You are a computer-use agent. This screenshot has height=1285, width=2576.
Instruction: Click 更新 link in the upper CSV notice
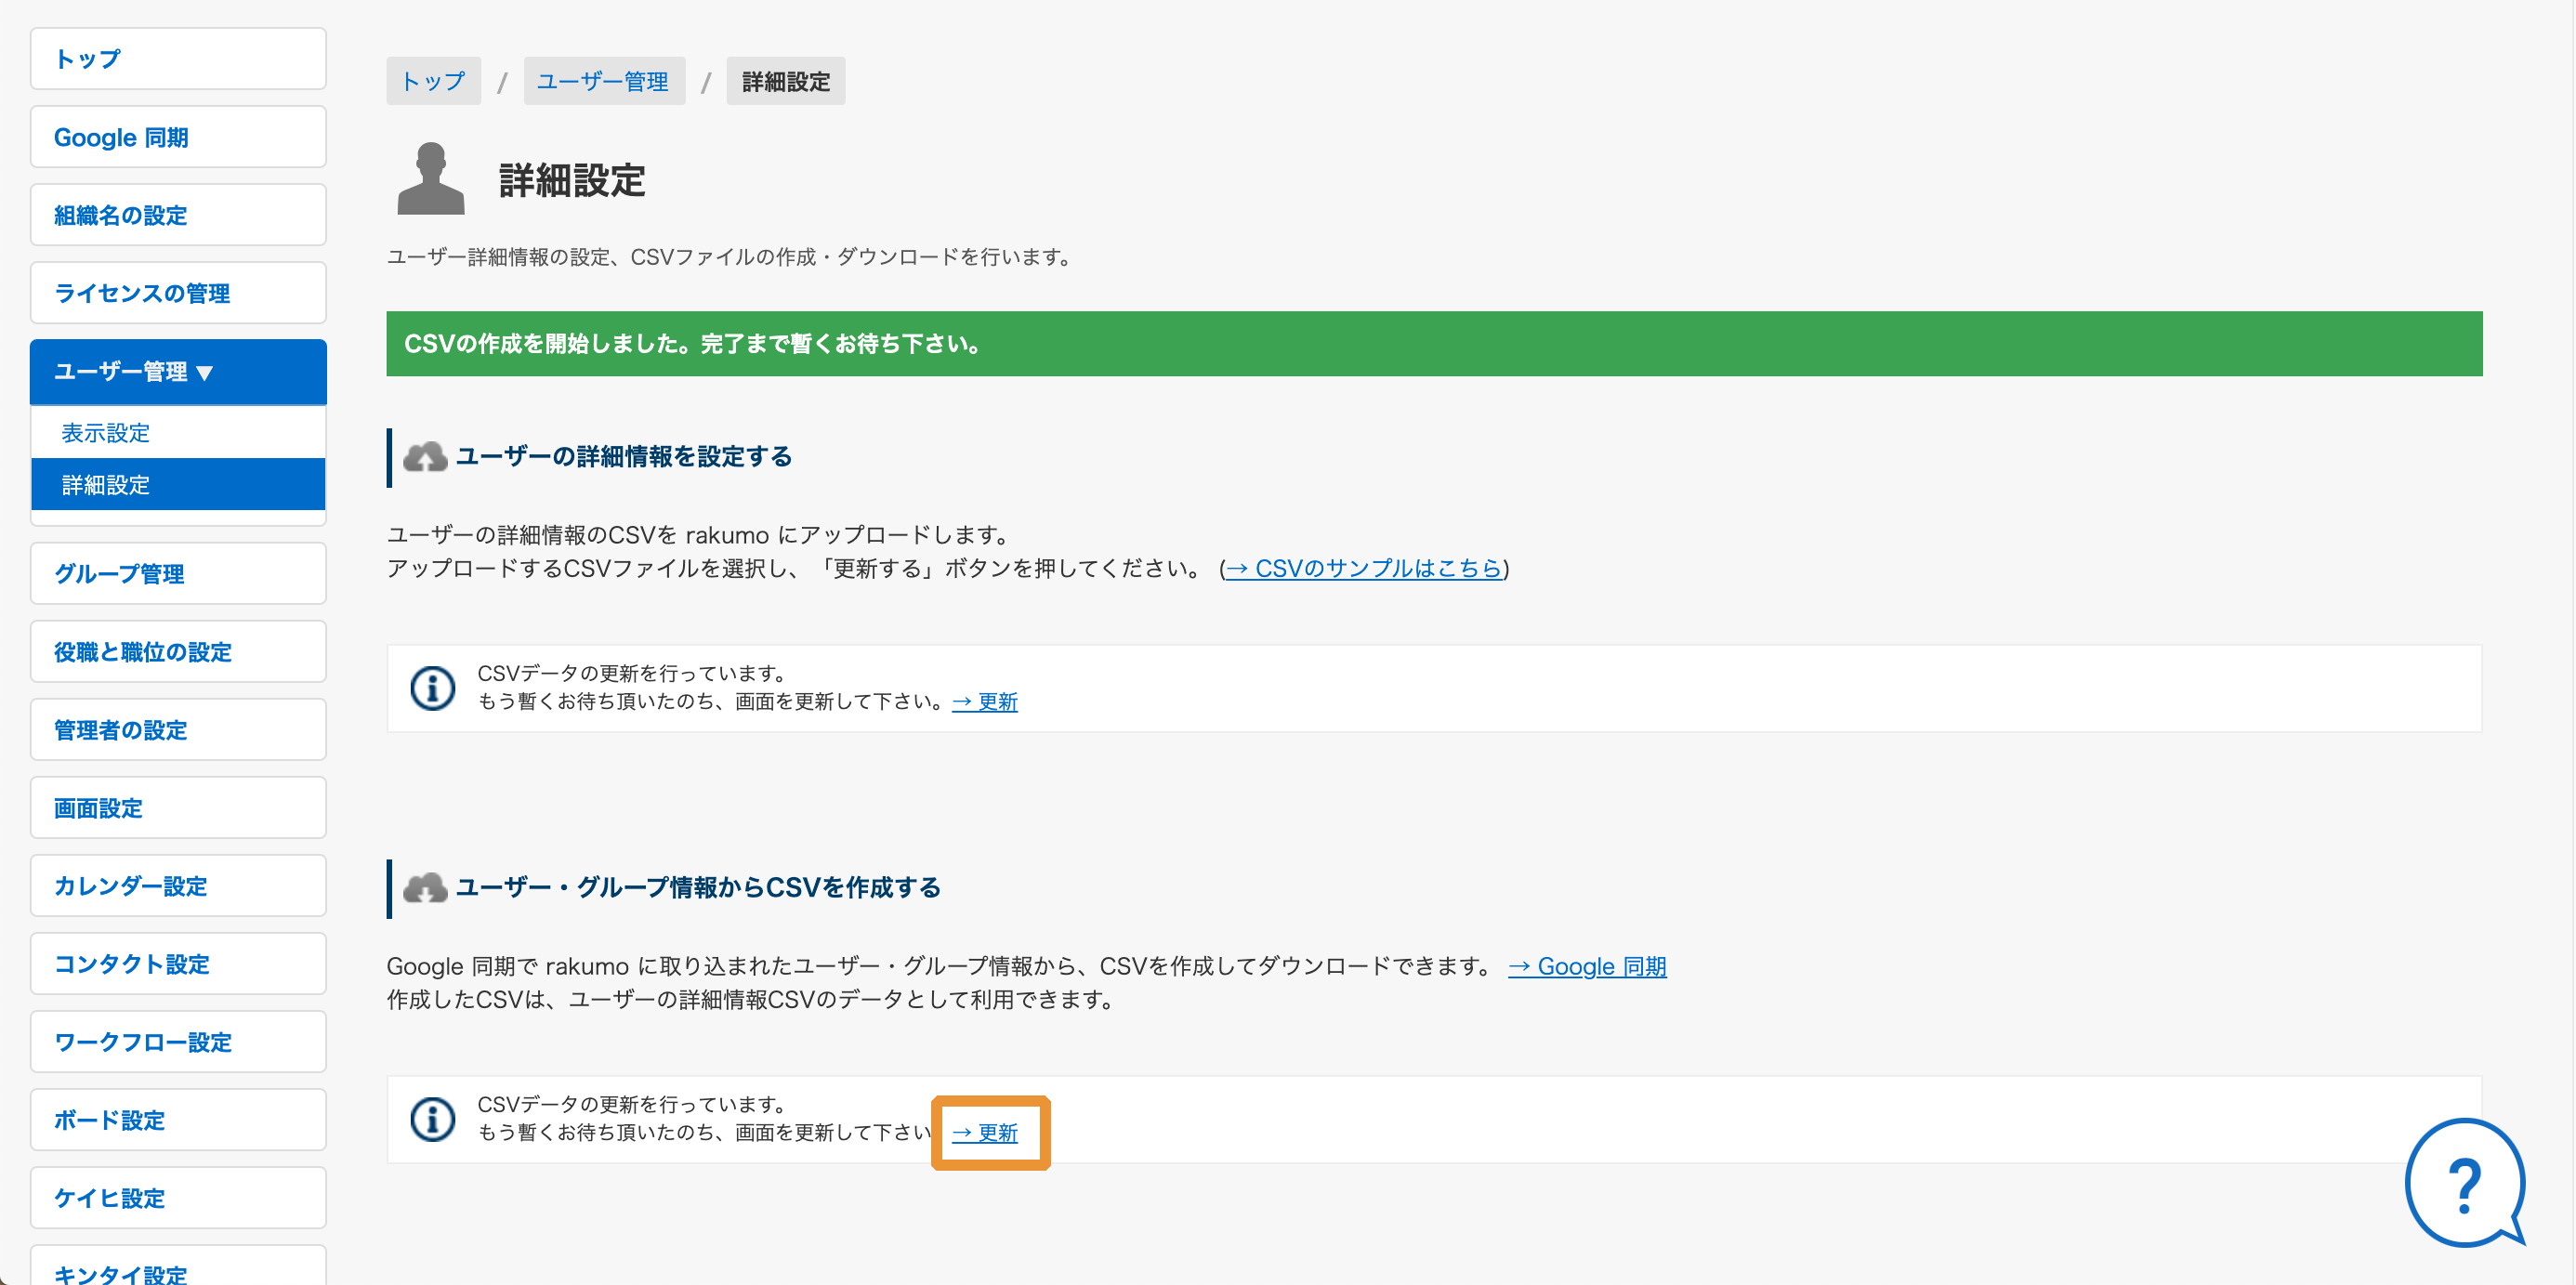click(985, 702)
